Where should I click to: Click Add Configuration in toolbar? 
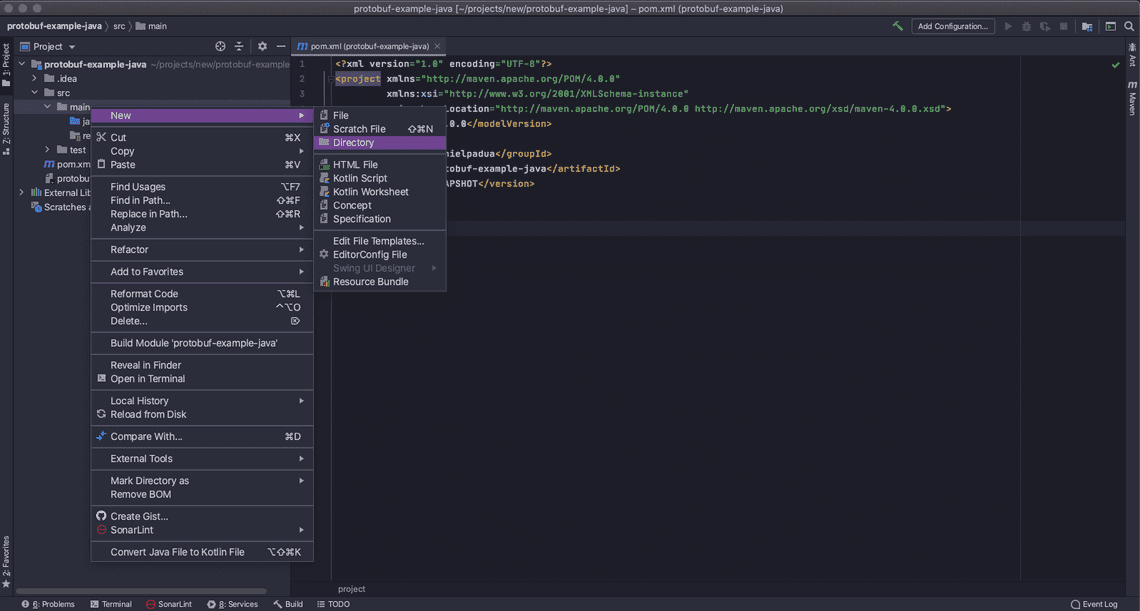click(x=952, y=26)
